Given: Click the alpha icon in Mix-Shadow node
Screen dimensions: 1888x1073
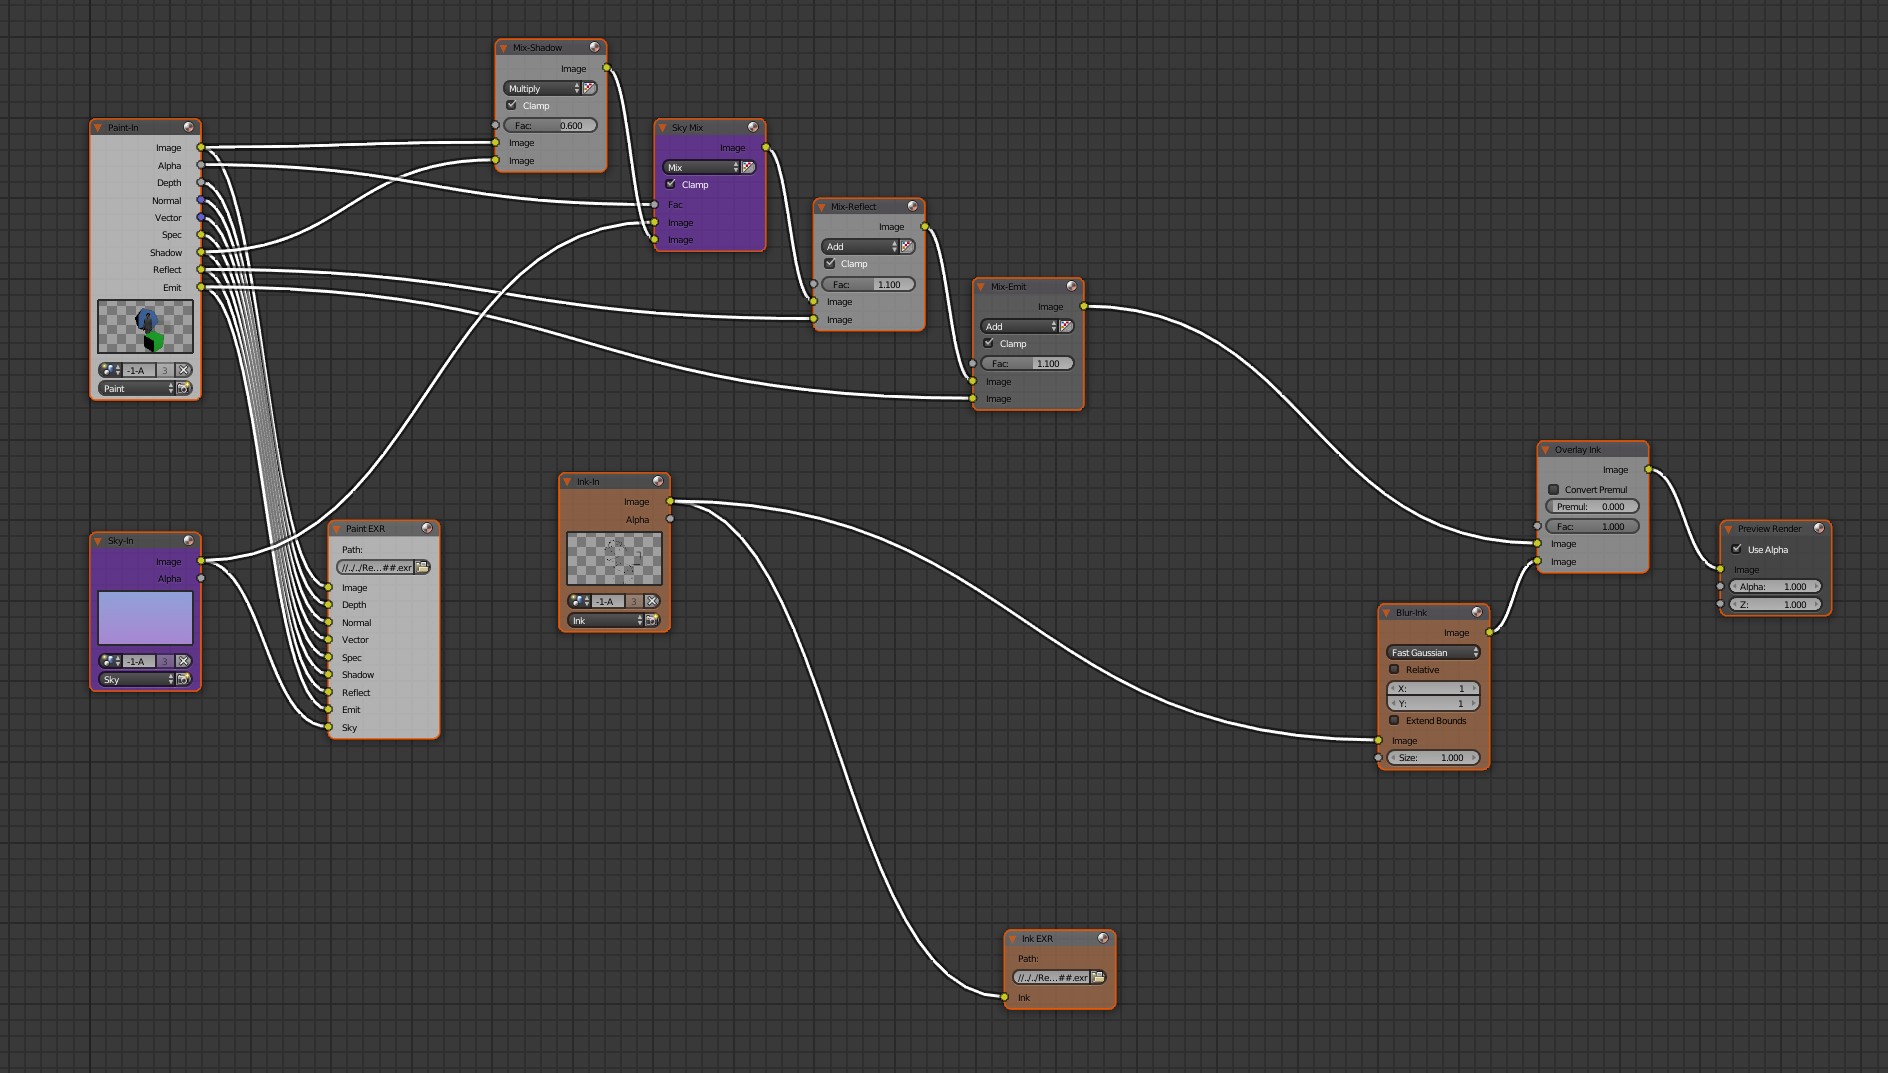Looking at the screenshot, I should [x=590, y=88].
